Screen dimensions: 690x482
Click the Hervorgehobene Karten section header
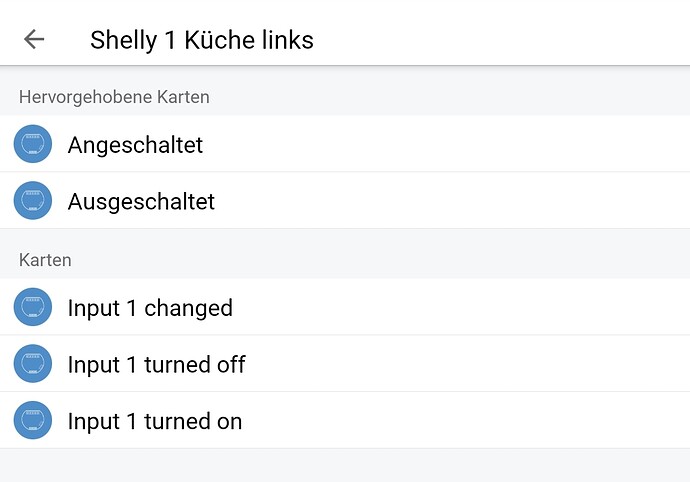coord(114,97)
